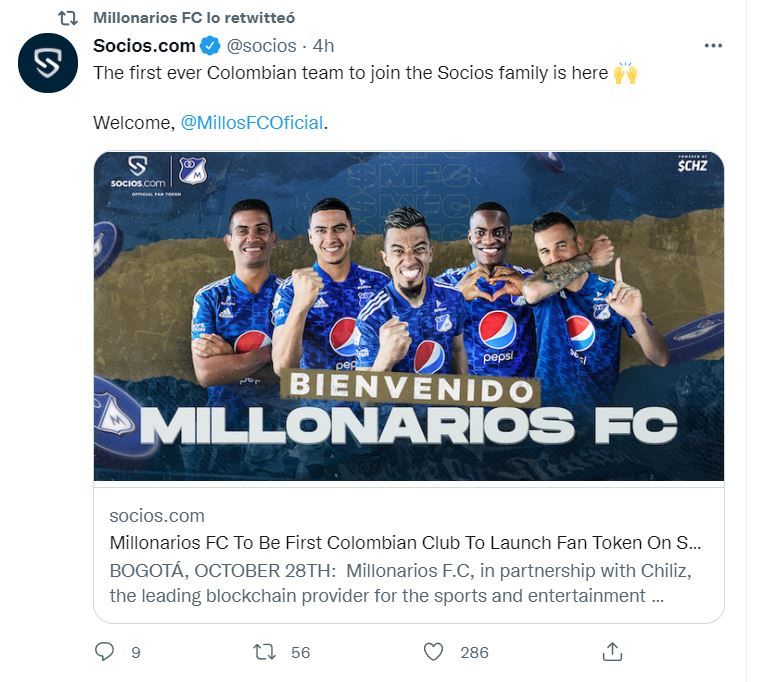Viewport: 759px width, 682px height.
Task: Click the 56 retweets count
Action: 300,652
